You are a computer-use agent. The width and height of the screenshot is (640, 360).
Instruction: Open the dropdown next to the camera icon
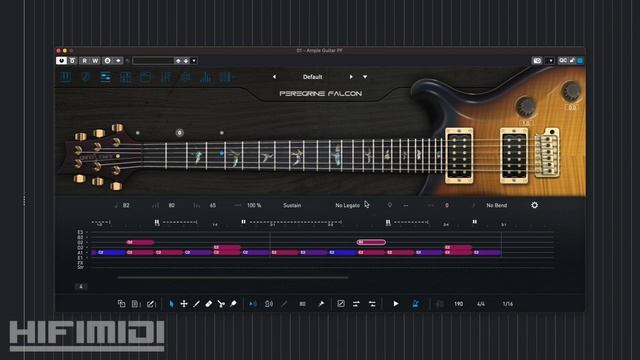[550, 60]
